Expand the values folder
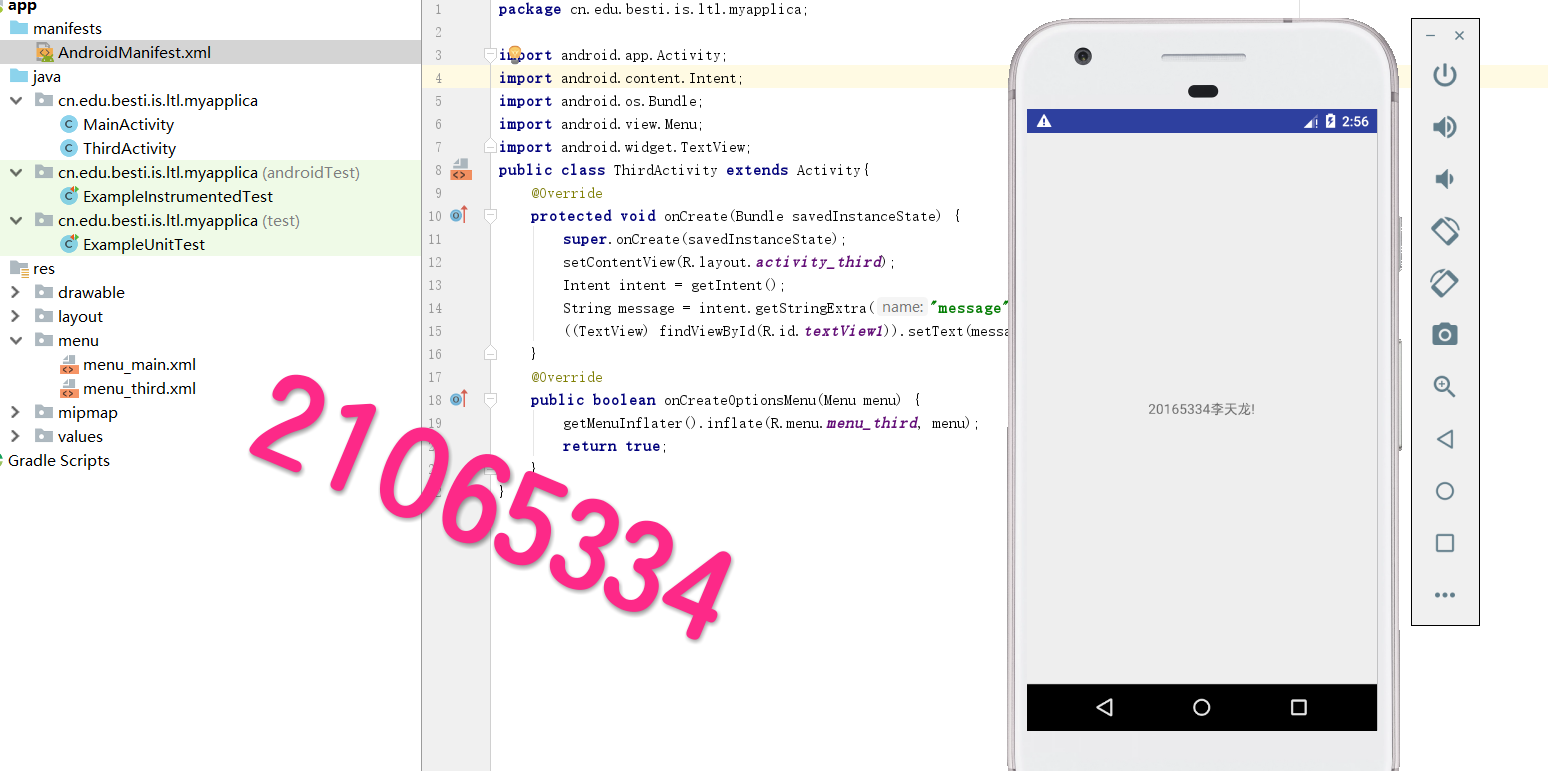The width and height of the screenshot is (1548, 771). click(15, 436)
